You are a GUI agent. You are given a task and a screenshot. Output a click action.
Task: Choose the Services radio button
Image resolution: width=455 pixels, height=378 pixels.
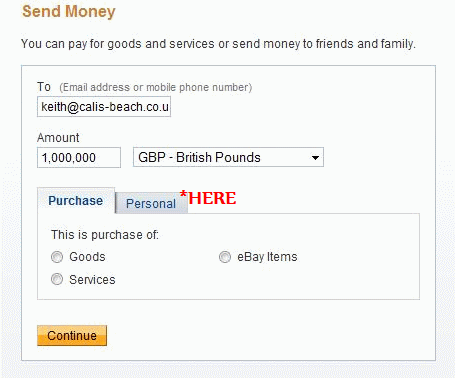click(57, 279)
